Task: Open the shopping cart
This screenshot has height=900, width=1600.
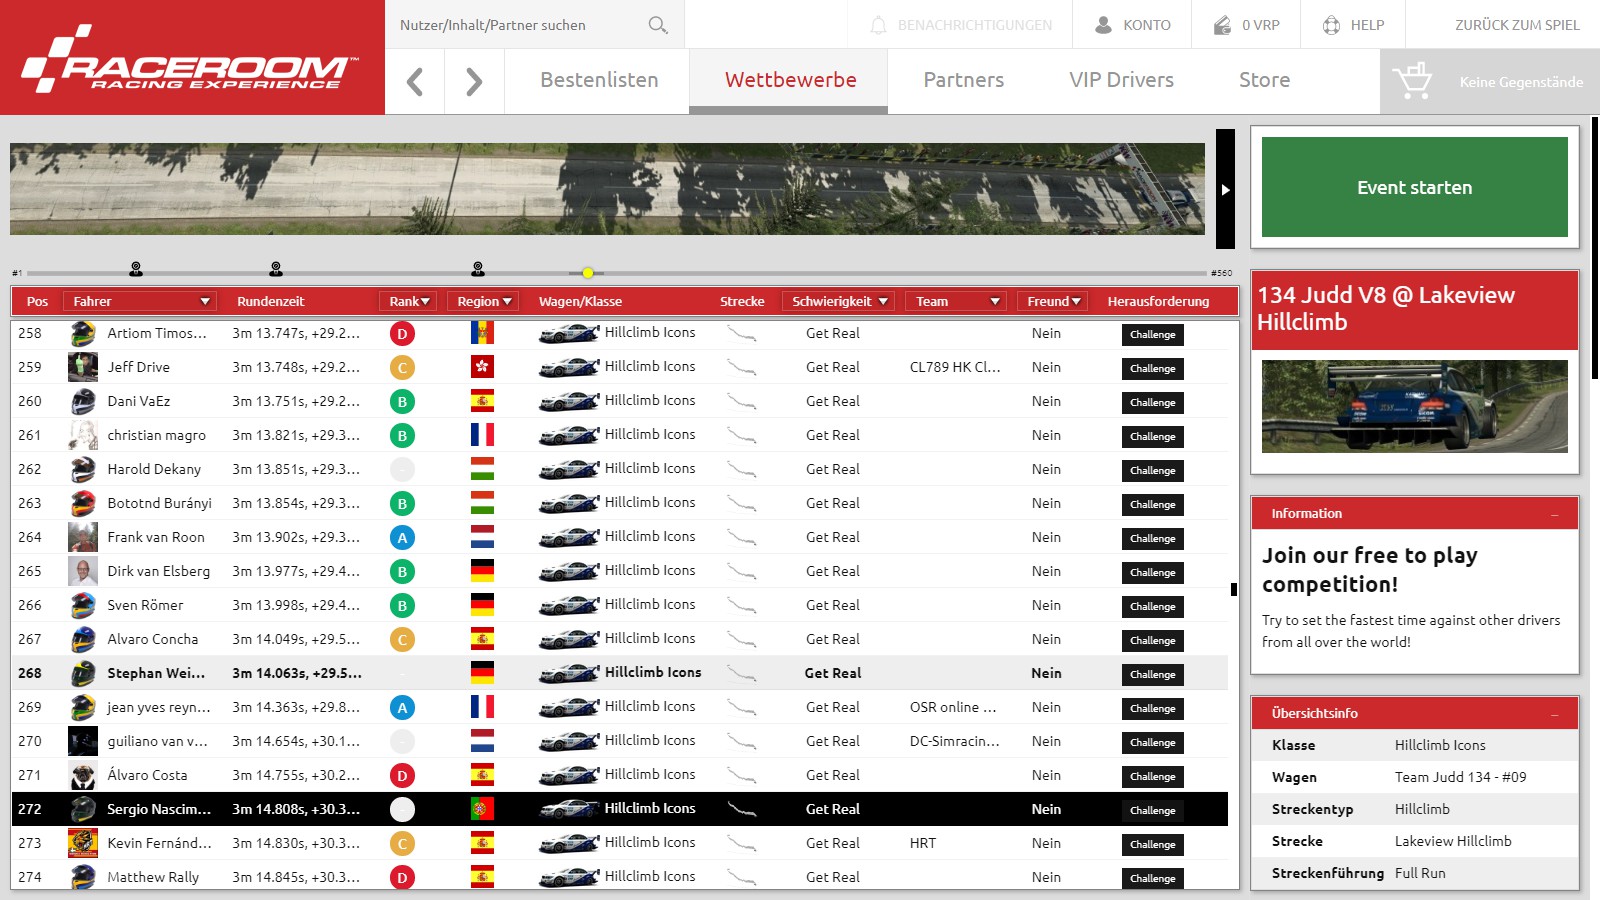Action: click(1412, 81)
